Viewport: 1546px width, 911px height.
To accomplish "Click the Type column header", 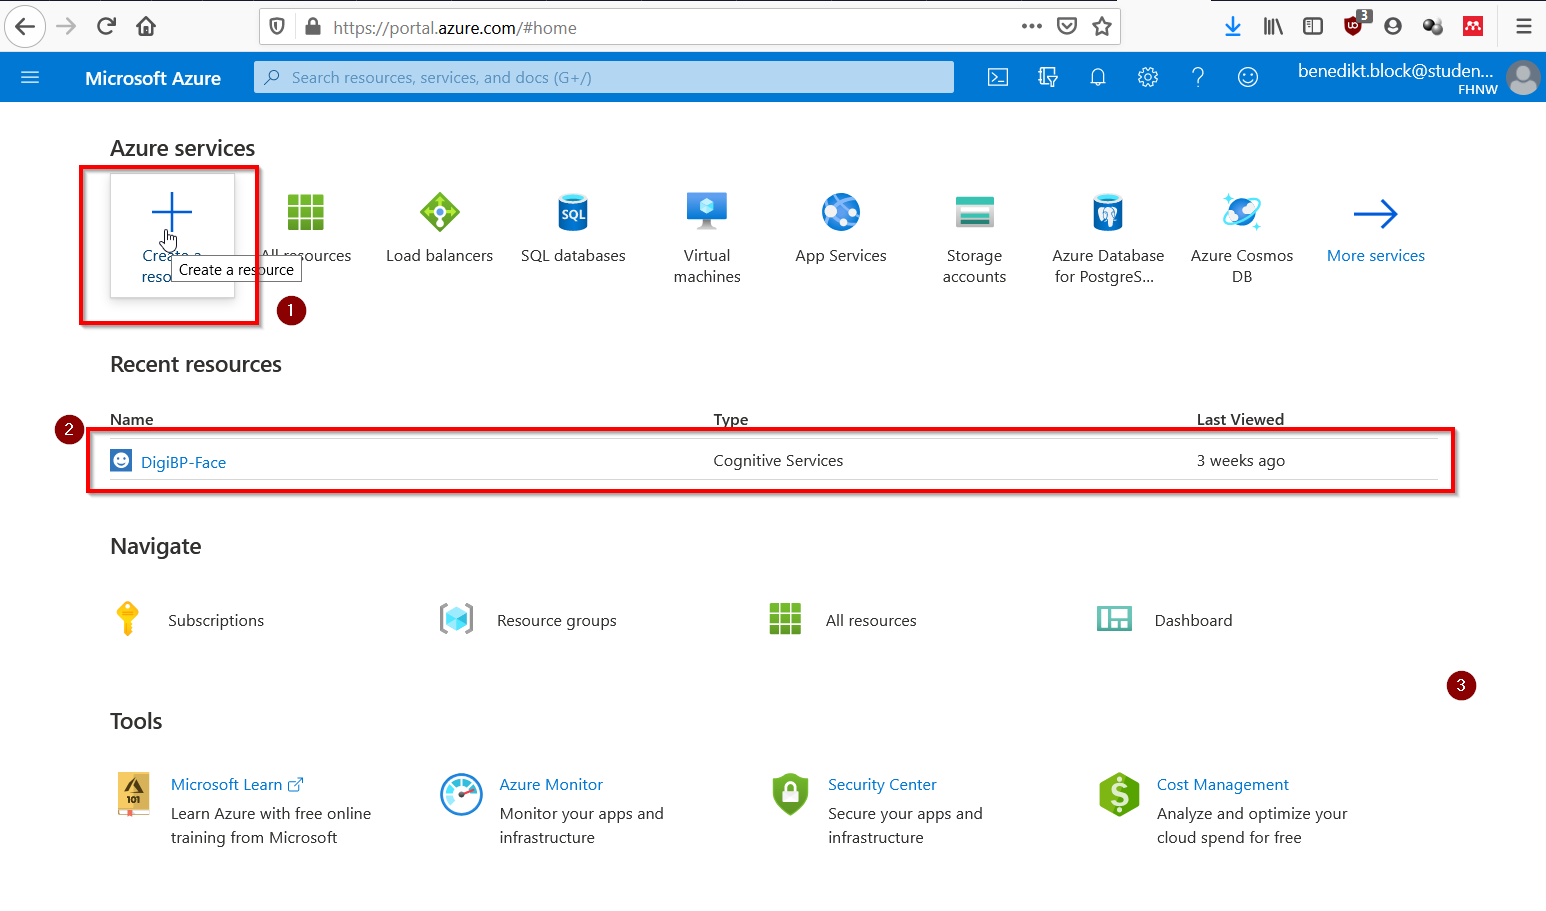I will tap(731, 419).
